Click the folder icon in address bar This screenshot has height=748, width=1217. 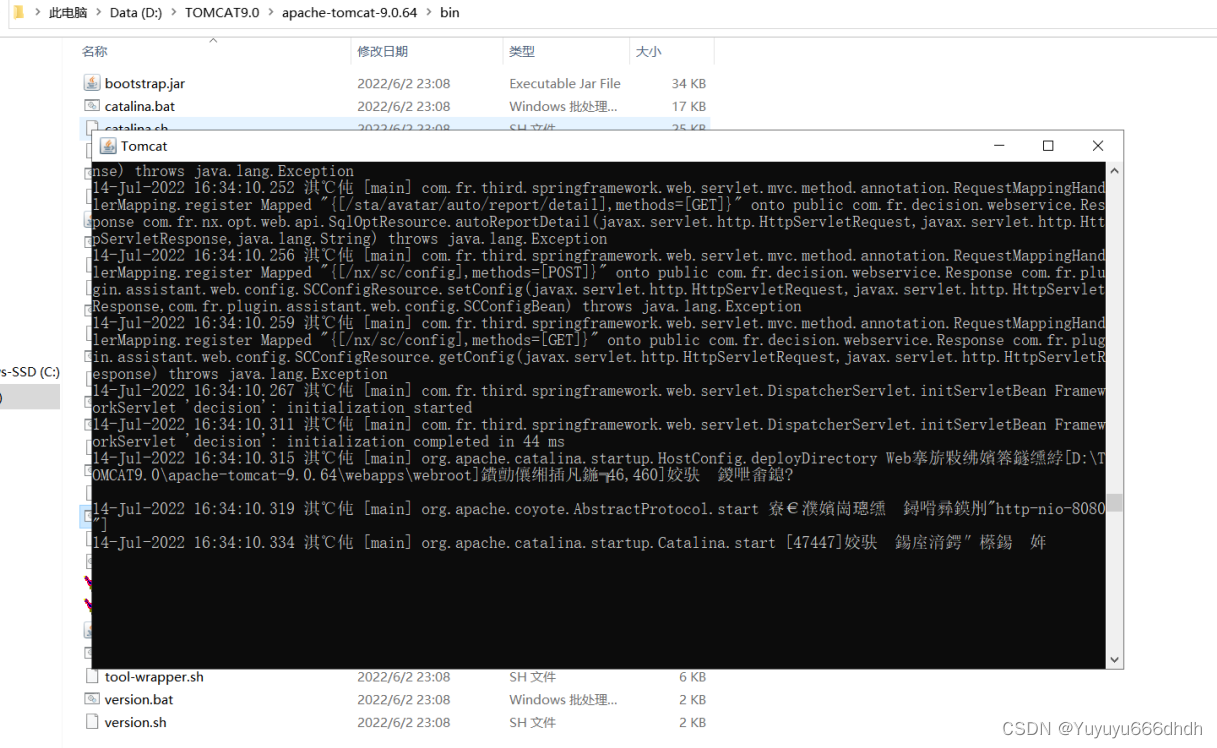tap(18, 12)
